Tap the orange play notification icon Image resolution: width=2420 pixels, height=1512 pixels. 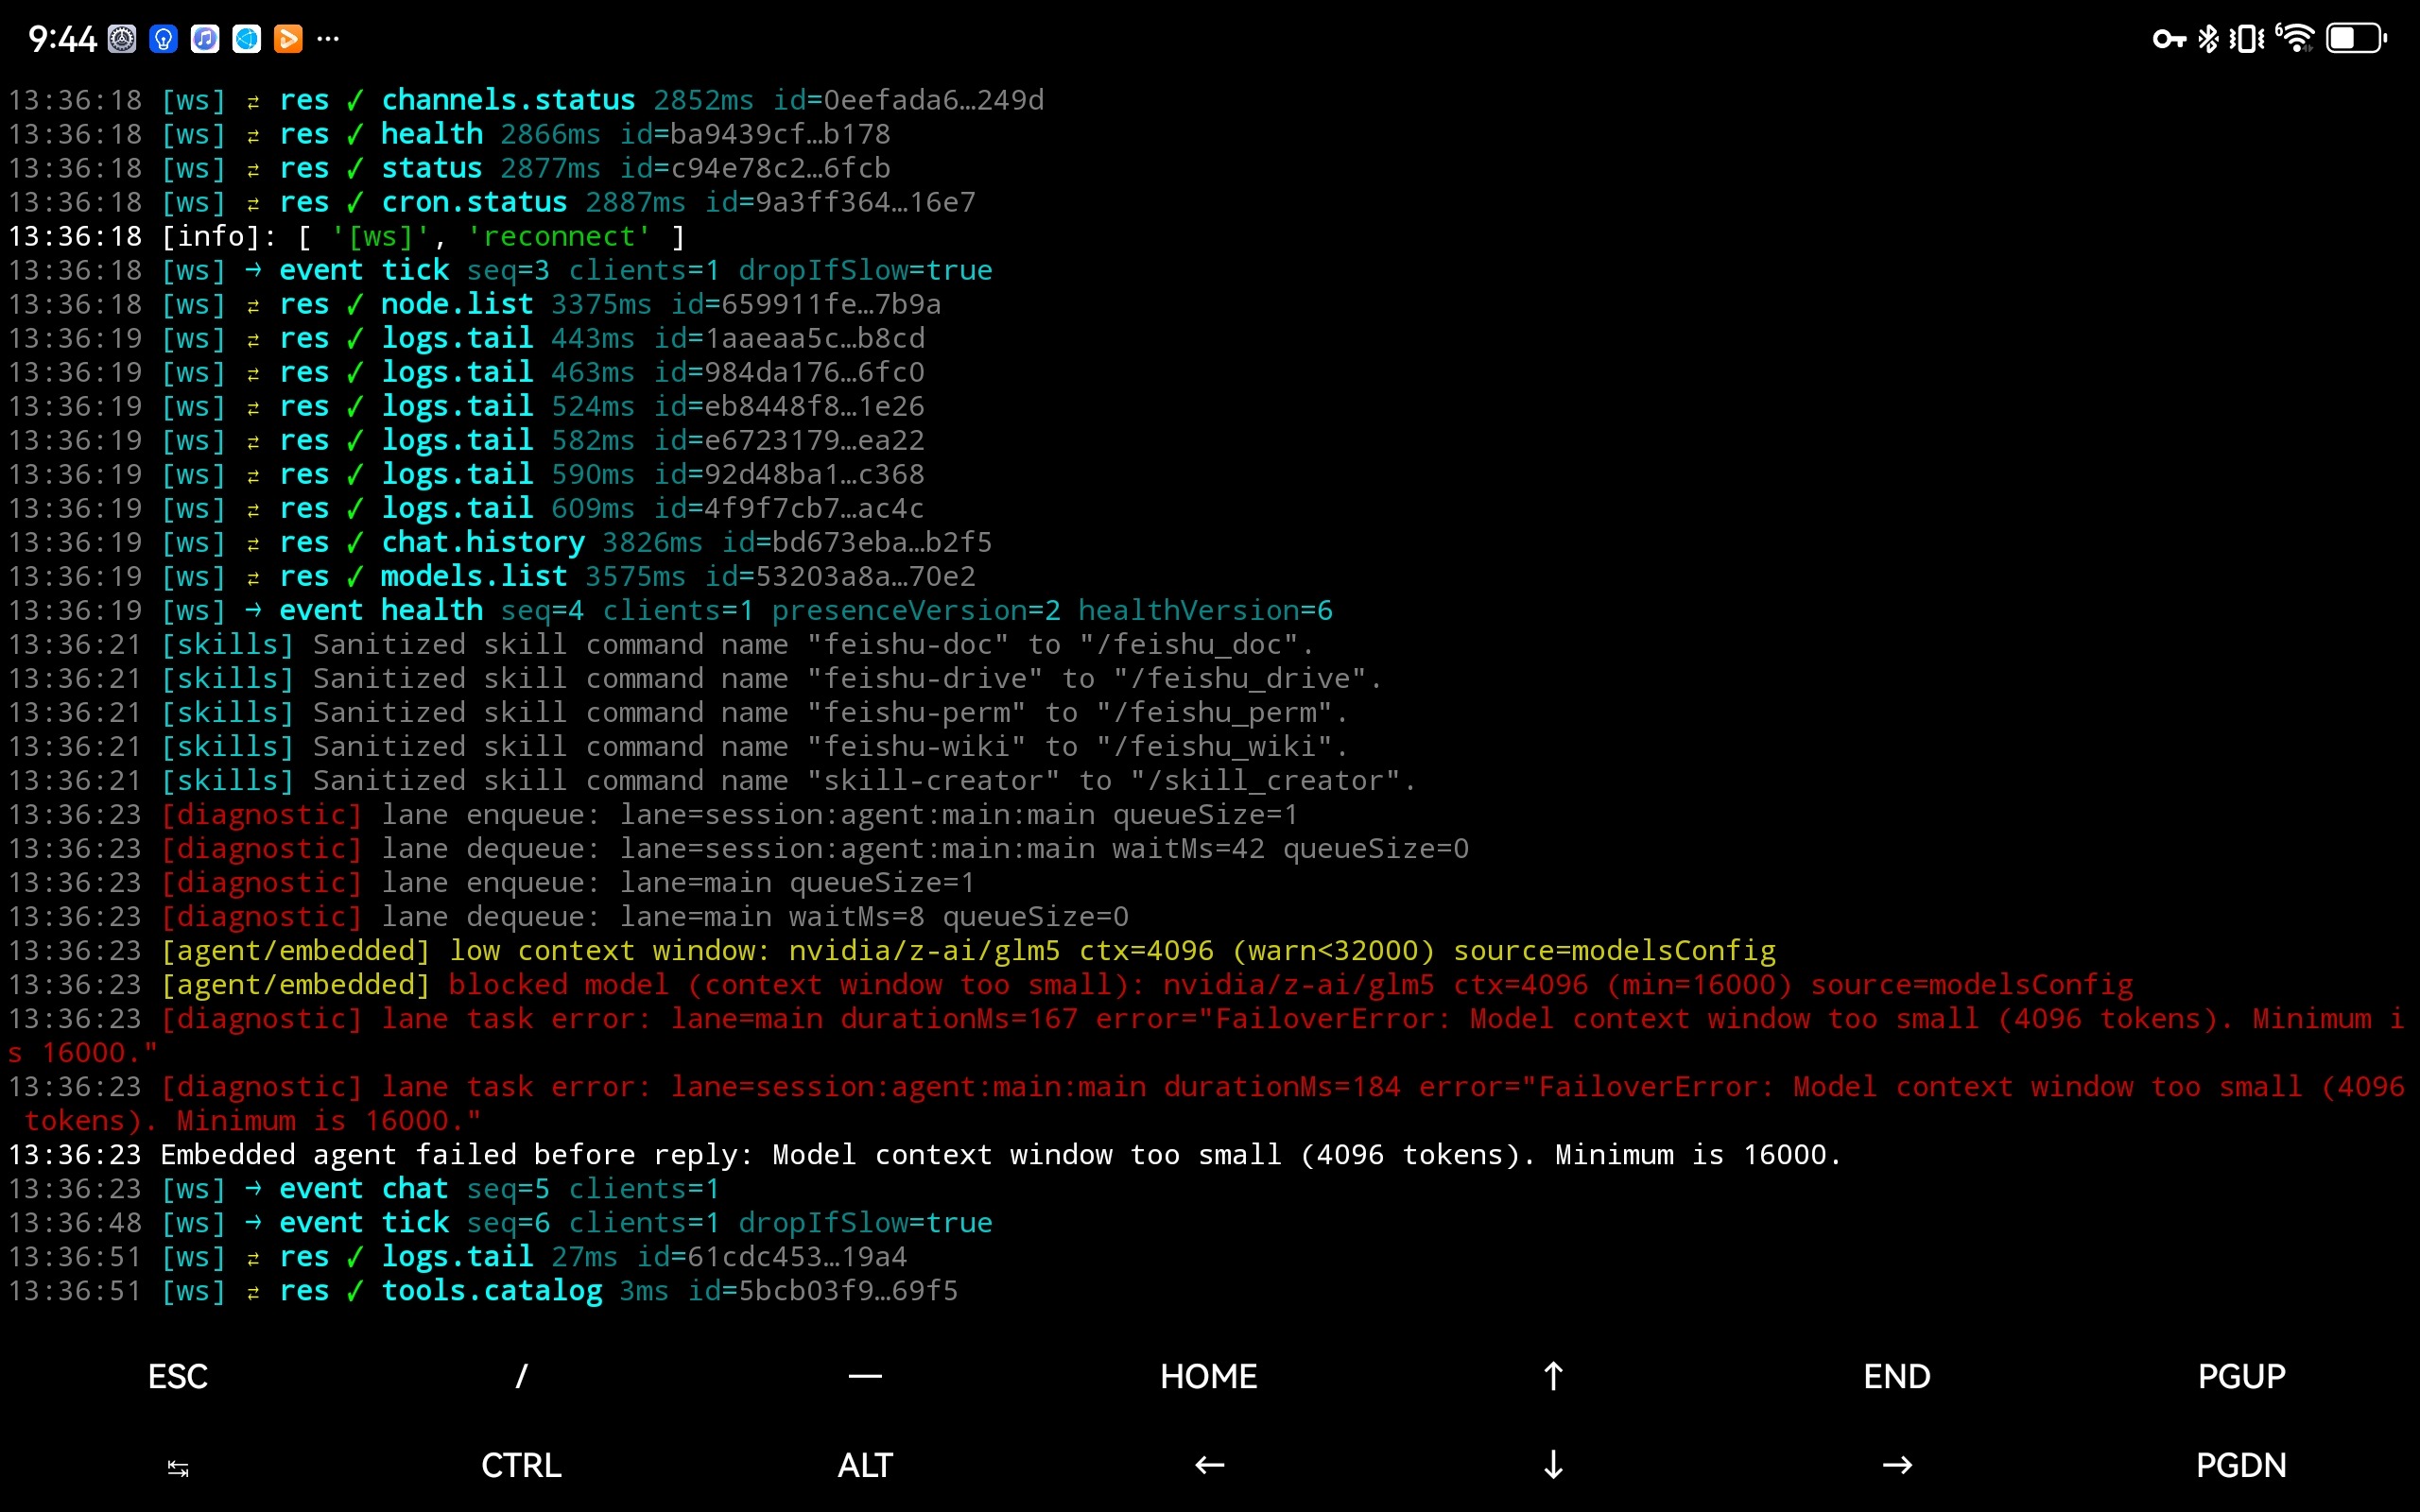tap(288, 39)
